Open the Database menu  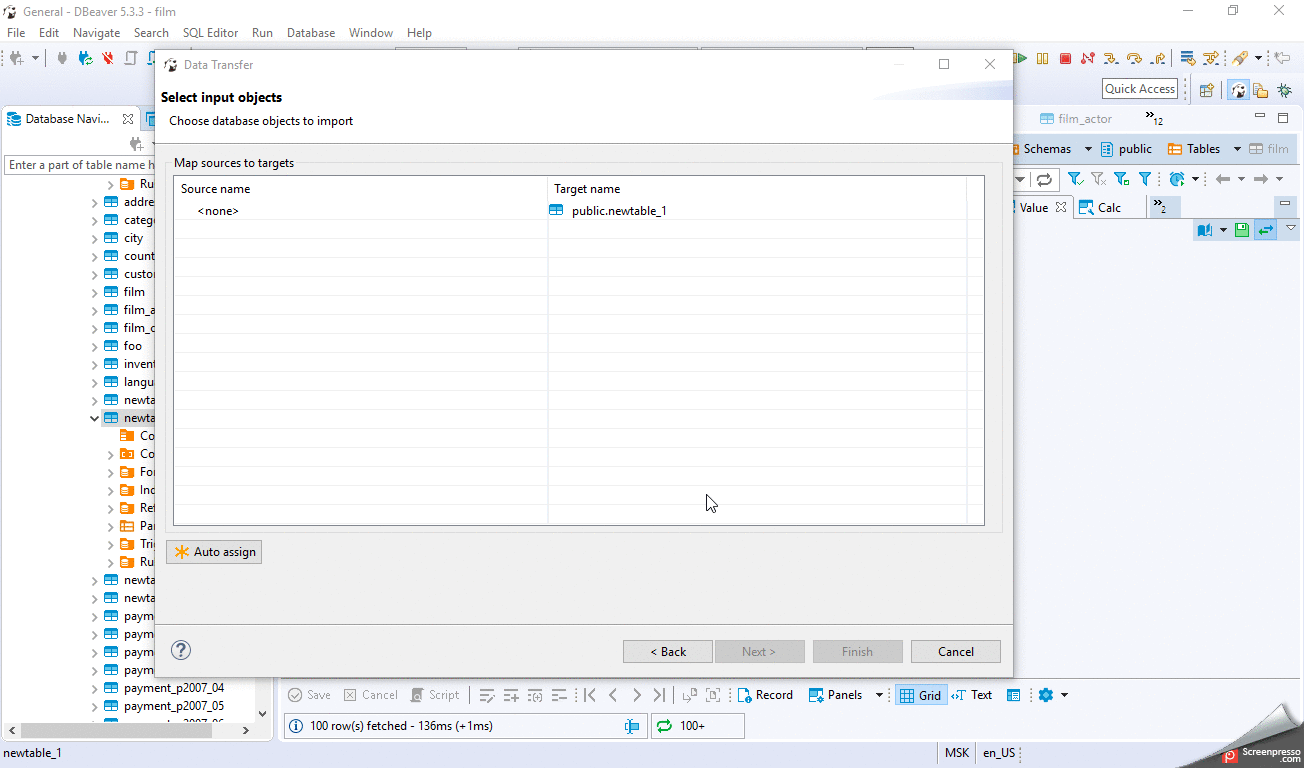click(310, 32)
